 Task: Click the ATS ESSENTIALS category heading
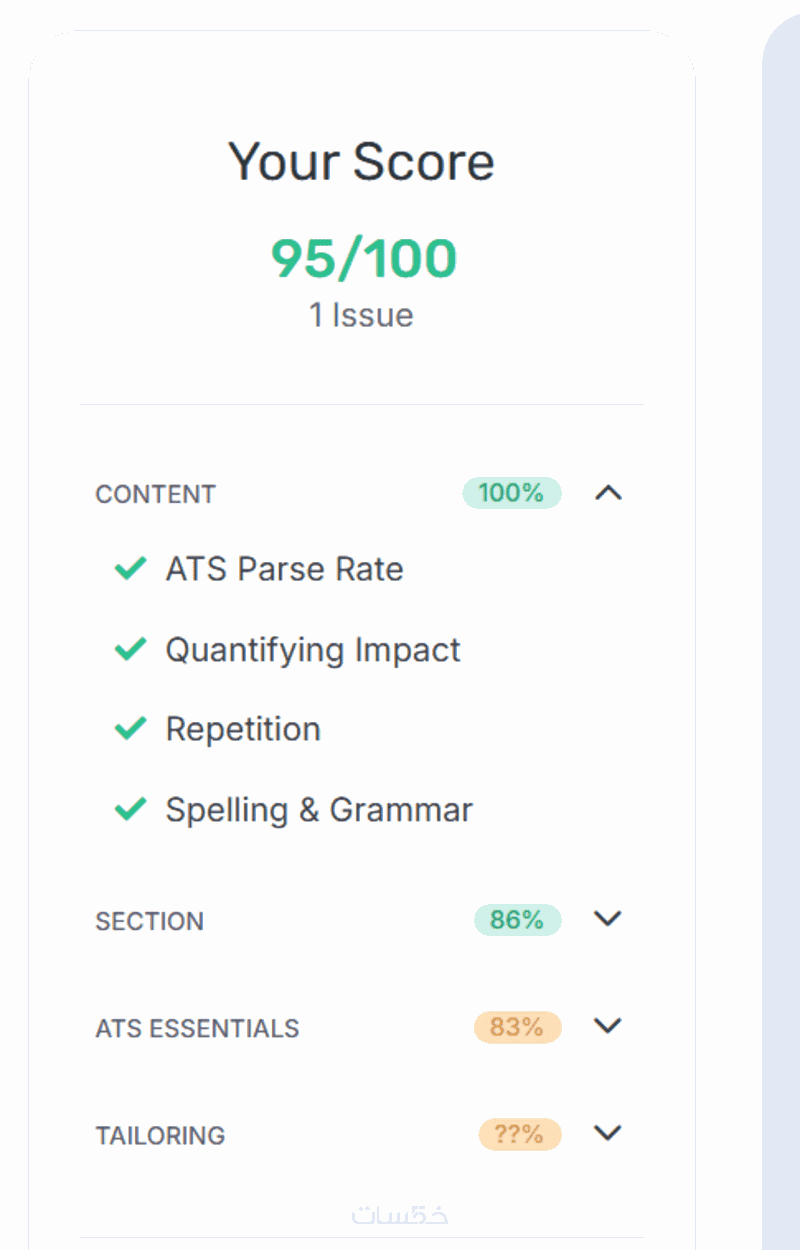(x=197, y=1028)
